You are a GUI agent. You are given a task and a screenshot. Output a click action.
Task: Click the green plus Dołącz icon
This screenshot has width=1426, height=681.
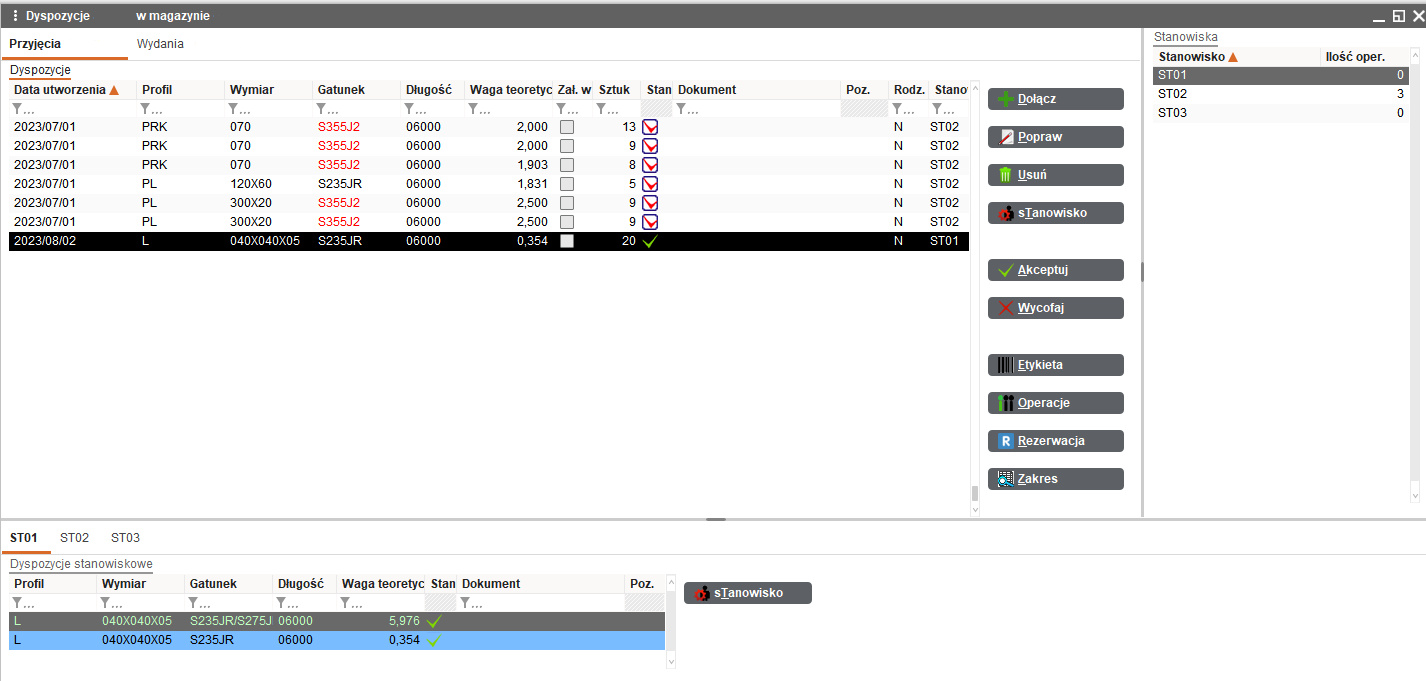[x=1006, y=99]
